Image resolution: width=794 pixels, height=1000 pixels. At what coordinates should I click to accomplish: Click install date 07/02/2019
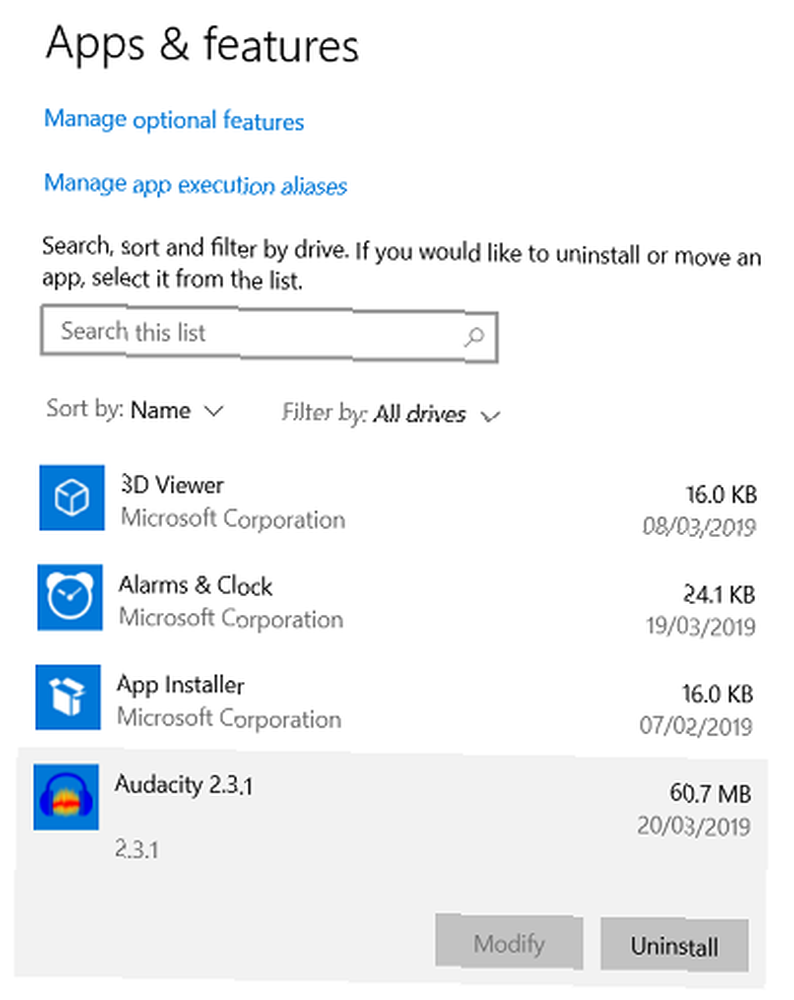pyautogui.click(x=696, y=726)
